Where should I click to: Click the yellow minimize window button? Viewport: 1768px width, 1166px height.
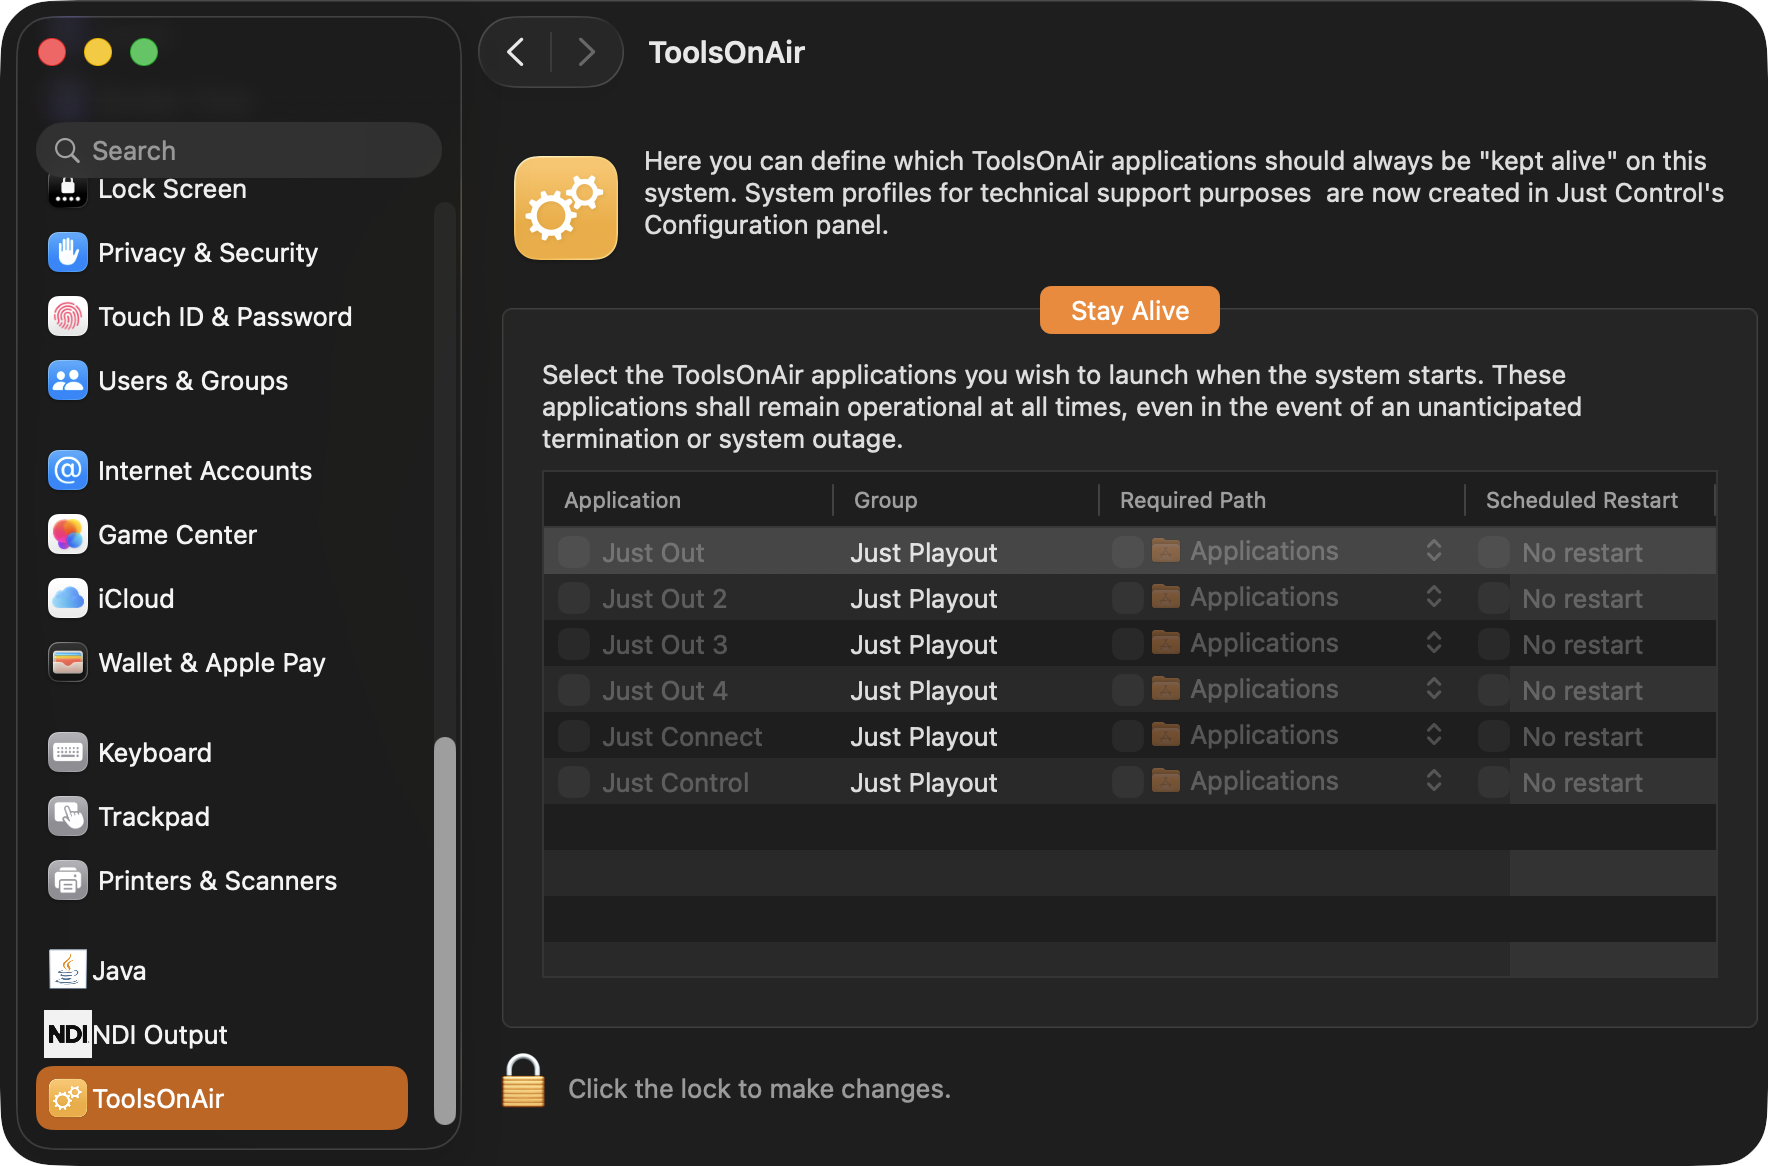[x=98, y=52]
